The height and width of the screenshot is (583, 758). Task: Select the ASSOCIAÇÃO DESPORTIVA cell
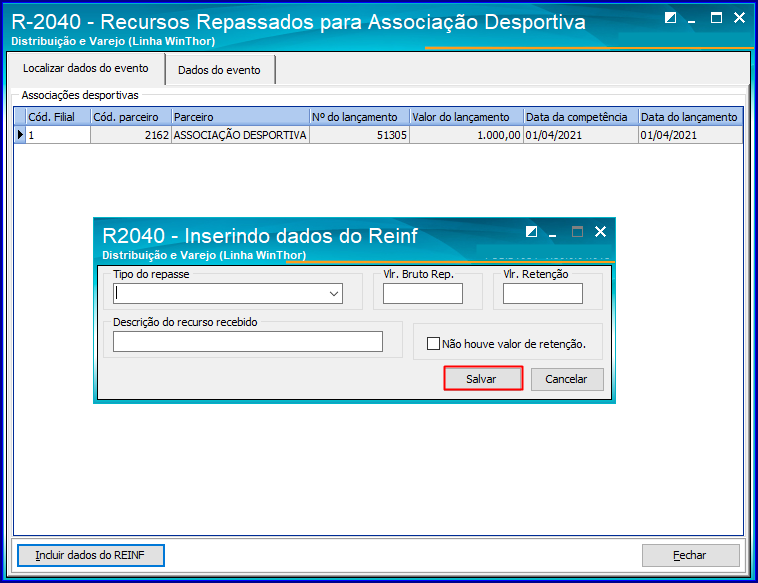coord(240,135)
